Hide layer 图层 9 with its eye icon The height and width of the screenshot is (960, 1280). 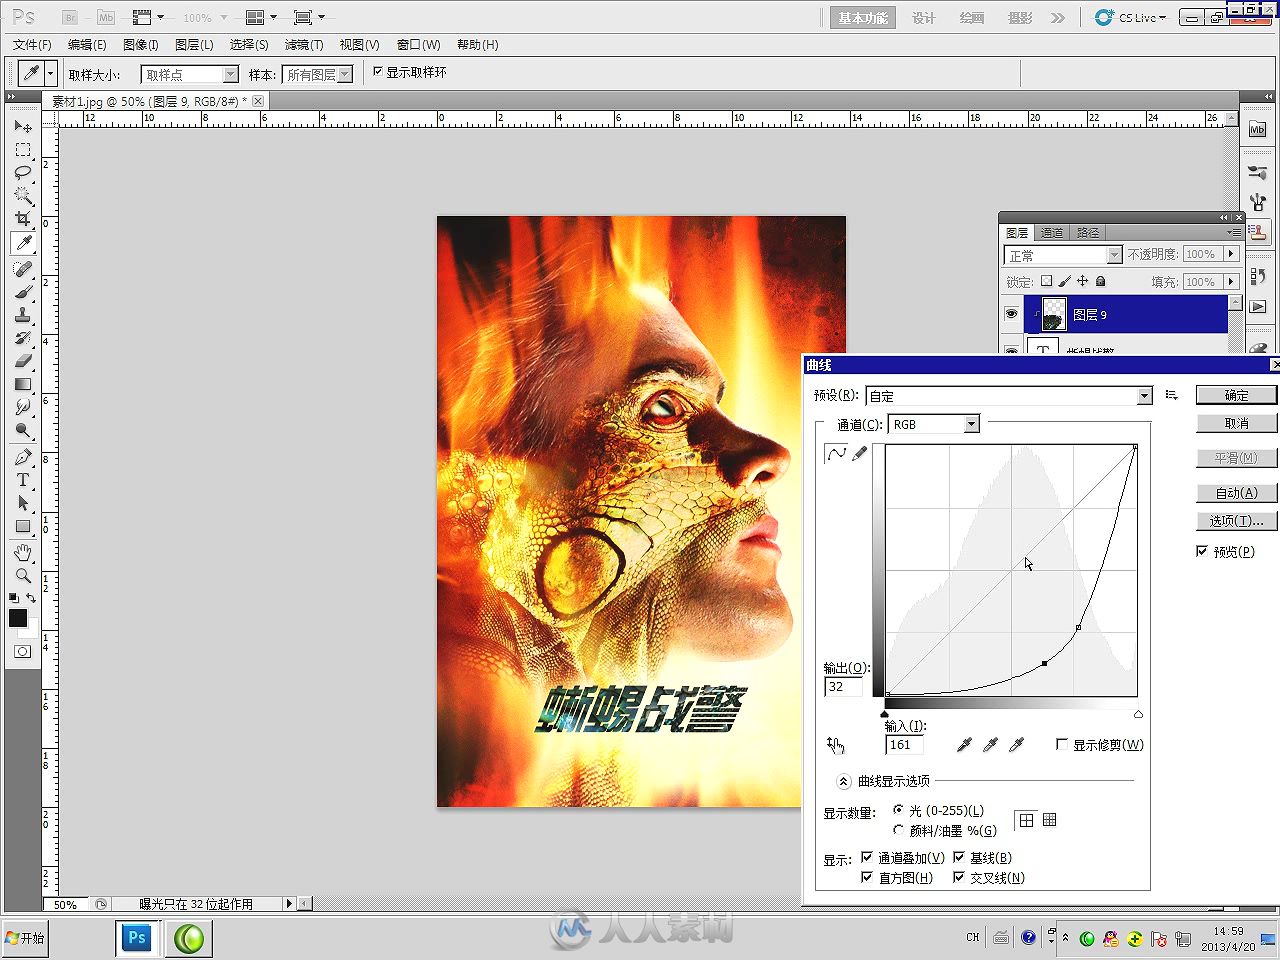click(1012, 314)
